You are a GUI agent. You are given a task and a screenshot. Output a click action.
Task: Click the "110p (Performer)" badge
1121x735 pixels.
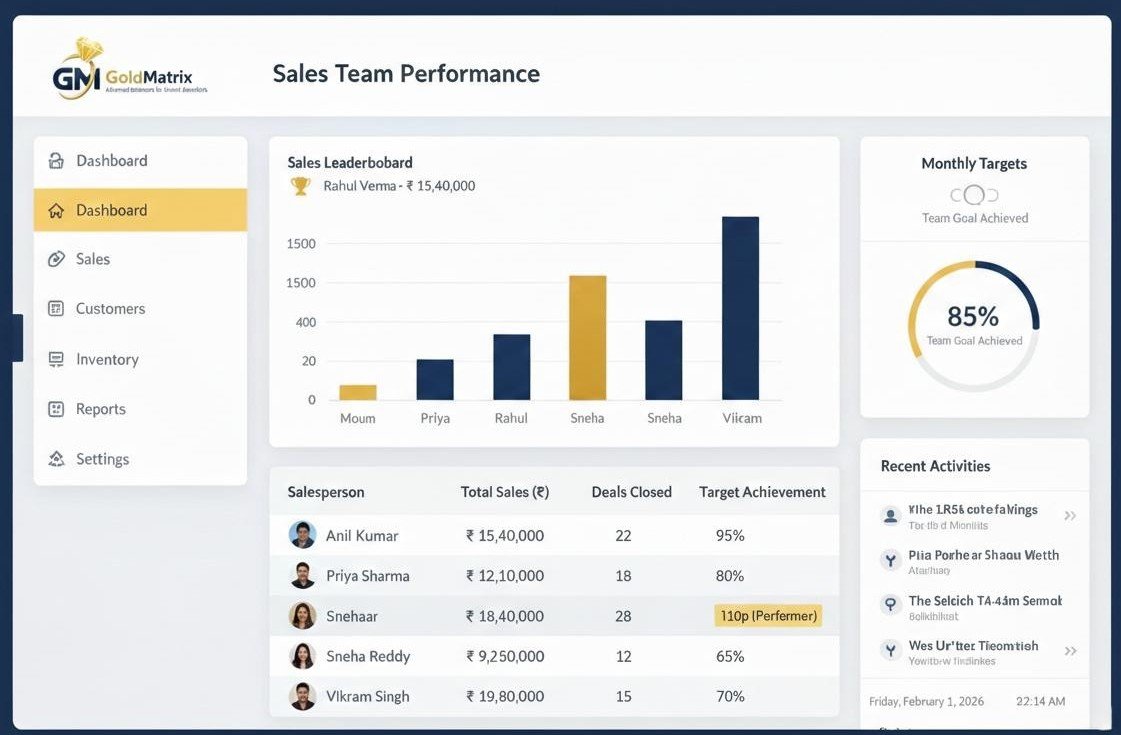click(767, 616)
